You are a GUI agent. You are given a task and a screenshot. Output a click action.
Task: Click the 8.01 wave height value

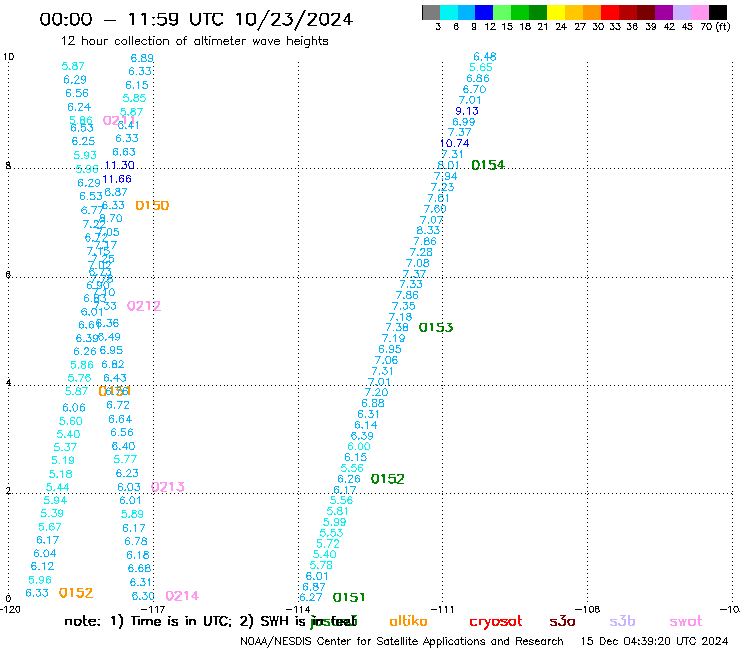click(448, 165)
